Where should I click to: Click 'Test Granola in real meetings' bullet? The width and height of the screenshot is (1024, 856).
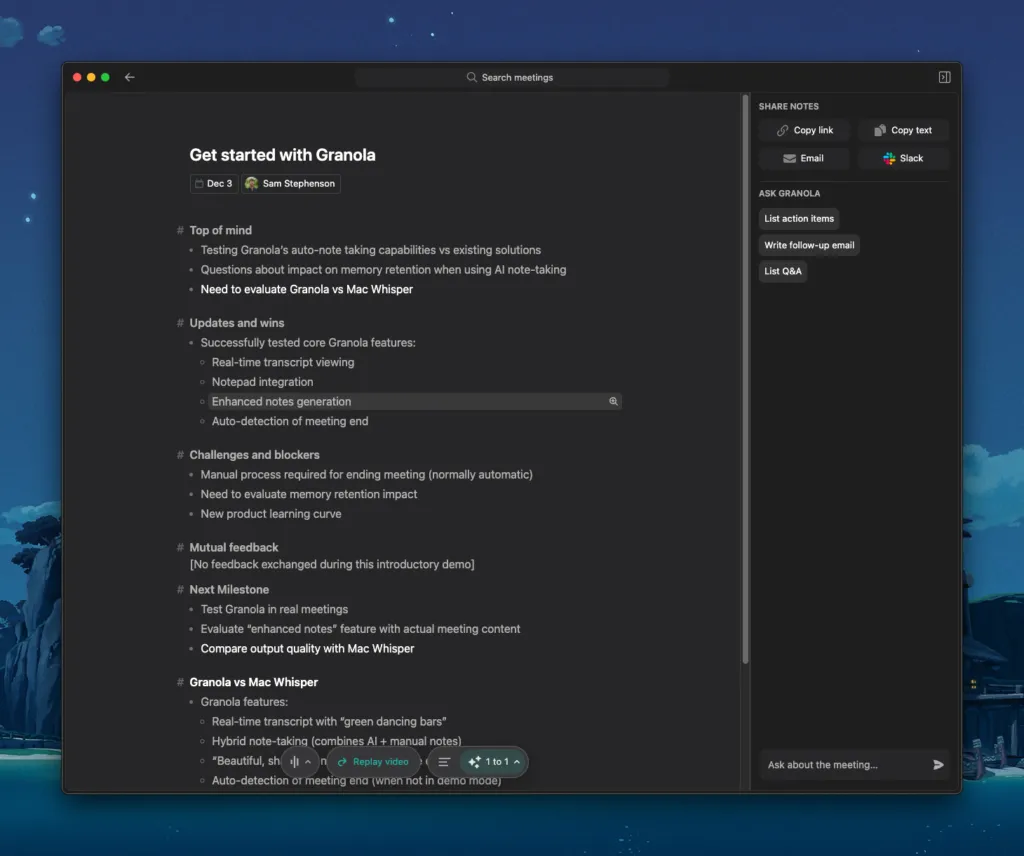[274, 609]
